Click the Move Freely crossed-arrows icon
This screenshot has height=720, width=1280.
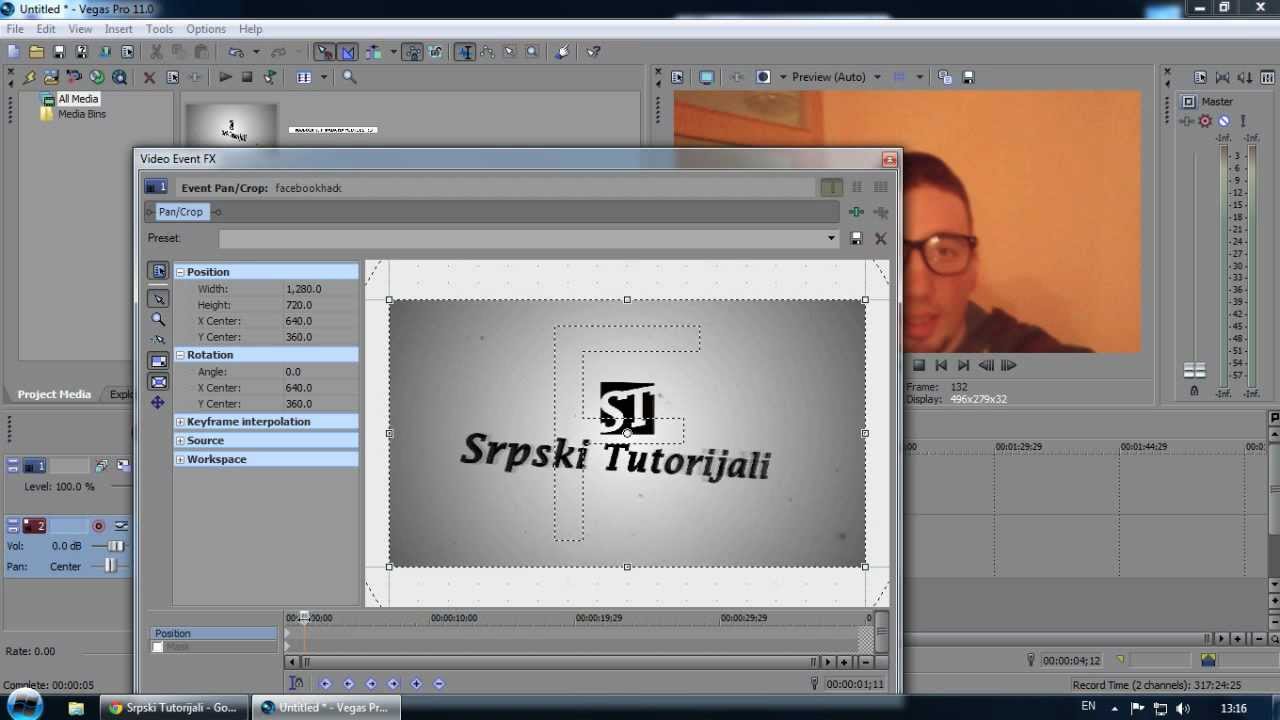point(158,402)
